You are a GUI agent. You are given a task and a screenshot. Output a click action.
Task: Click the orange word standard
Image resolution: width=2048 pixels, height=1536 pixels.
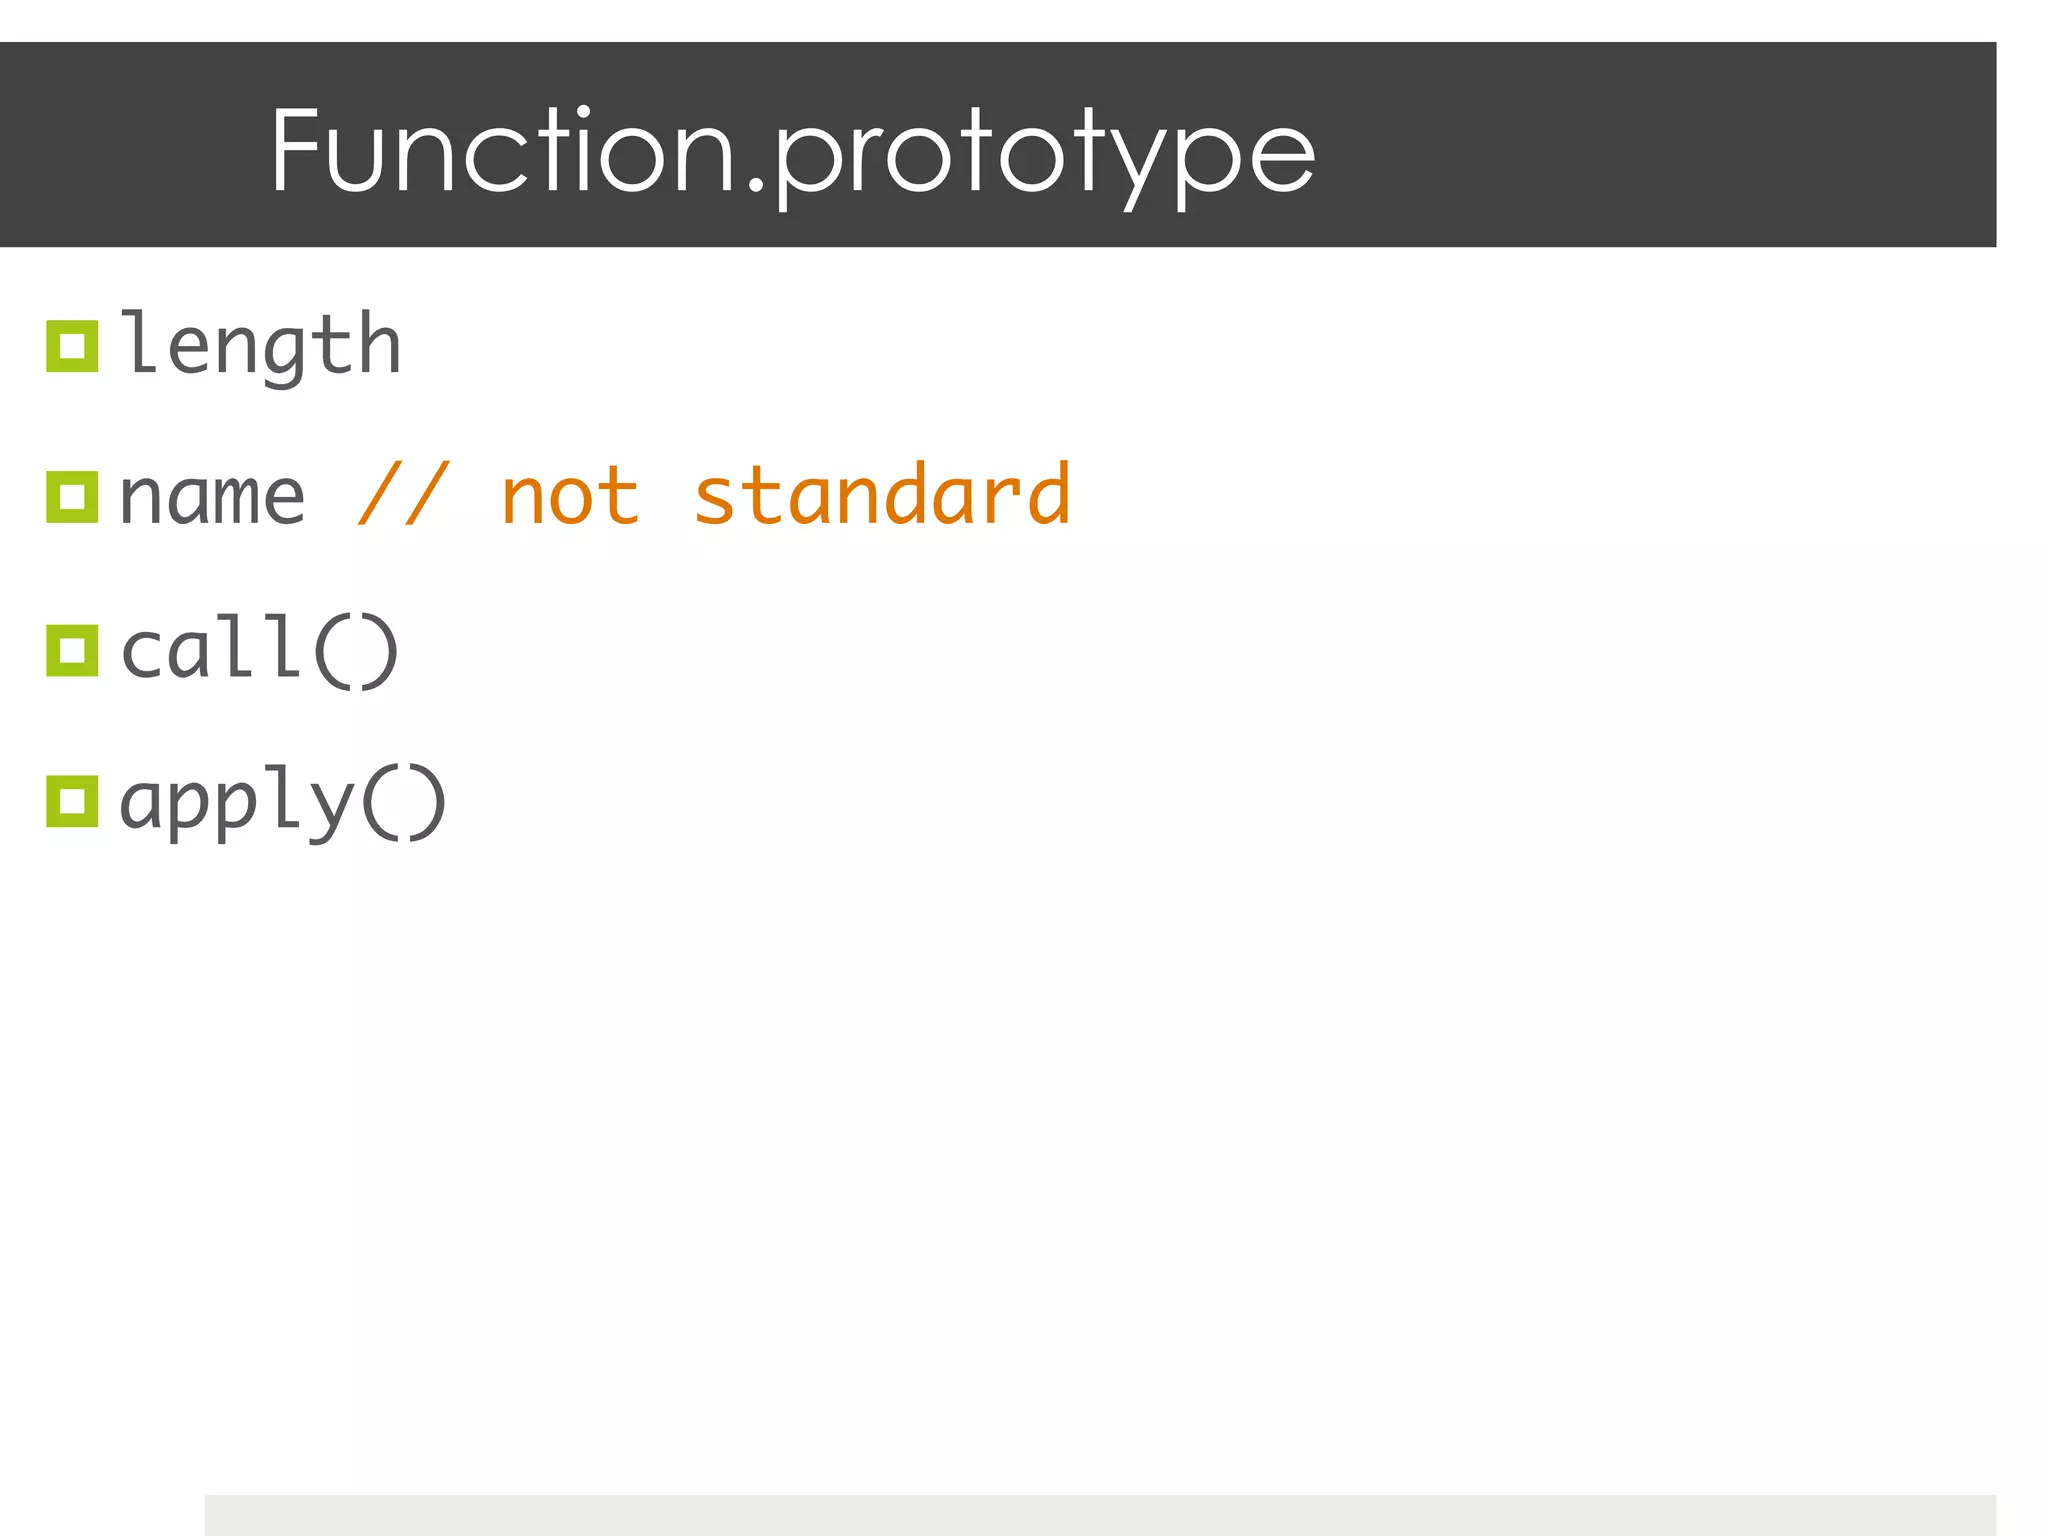882,495
